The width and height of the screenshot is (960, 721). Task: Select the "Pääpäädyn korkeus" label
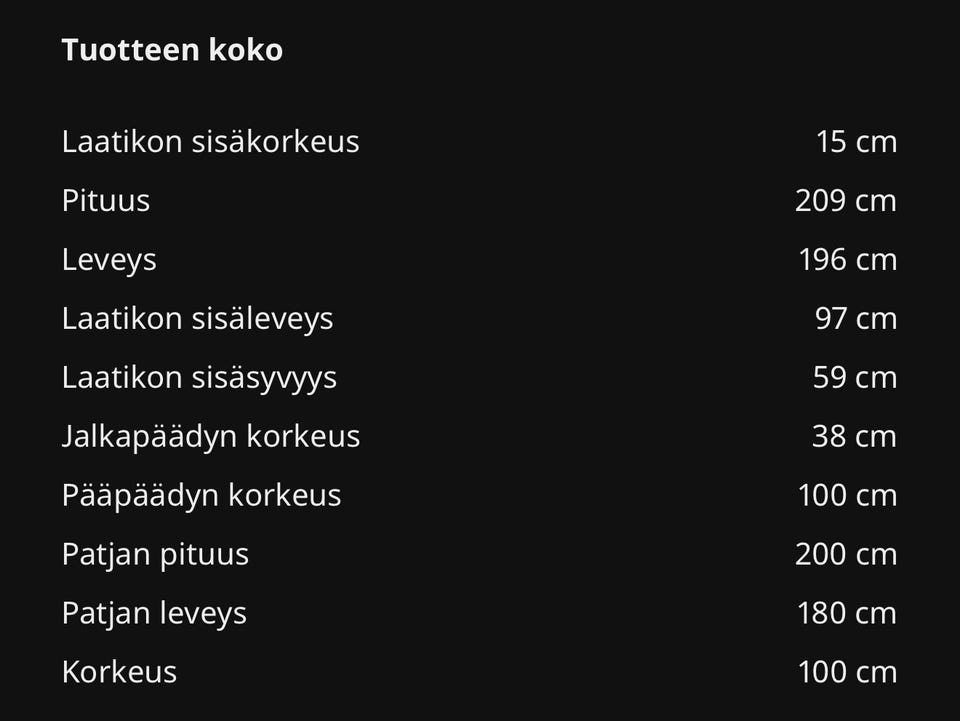pyautogui.click(x=201, y=495)
